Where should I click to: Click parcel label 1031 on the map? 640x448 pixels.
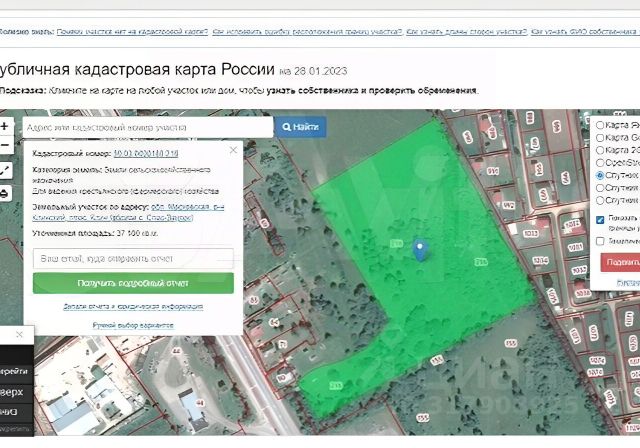[575, 247]
